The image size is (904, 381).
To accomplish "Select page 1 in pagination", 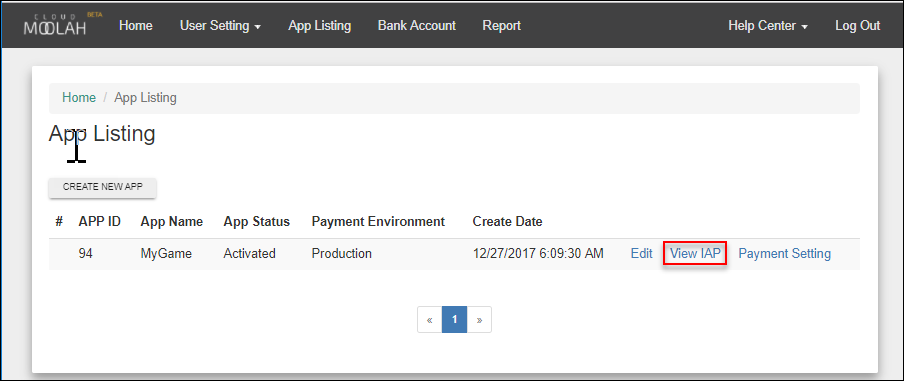I will point(454,319).
